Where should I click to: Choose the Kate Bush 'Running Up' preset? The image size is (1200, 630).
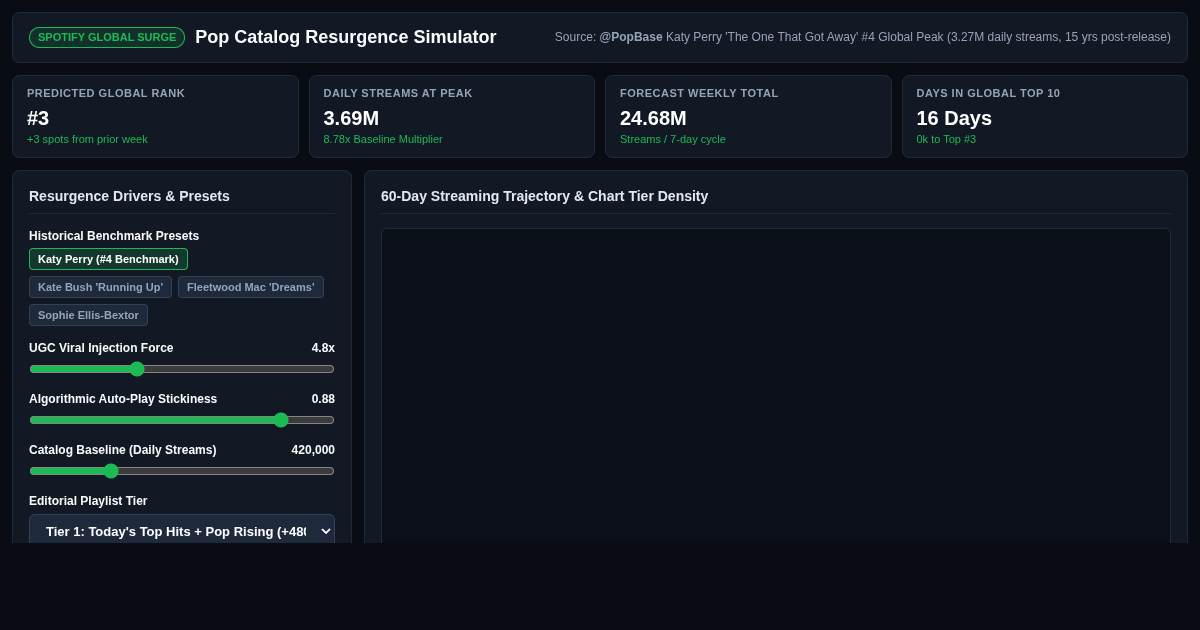100,287
